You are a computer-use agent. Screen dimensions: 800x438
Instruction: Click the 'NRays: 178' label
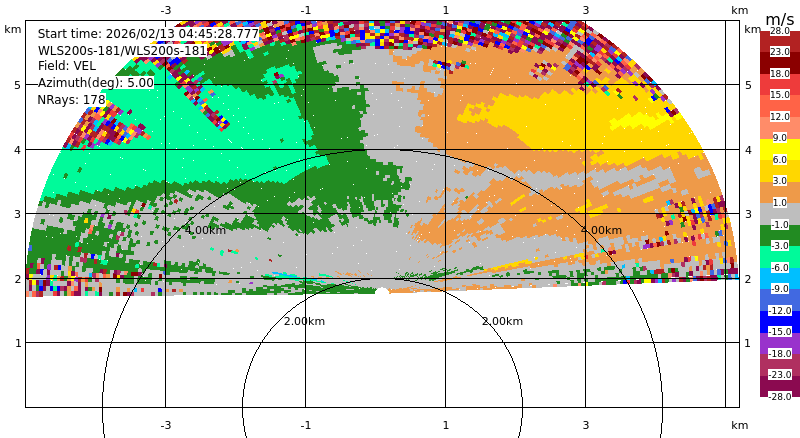coord(71,100)
